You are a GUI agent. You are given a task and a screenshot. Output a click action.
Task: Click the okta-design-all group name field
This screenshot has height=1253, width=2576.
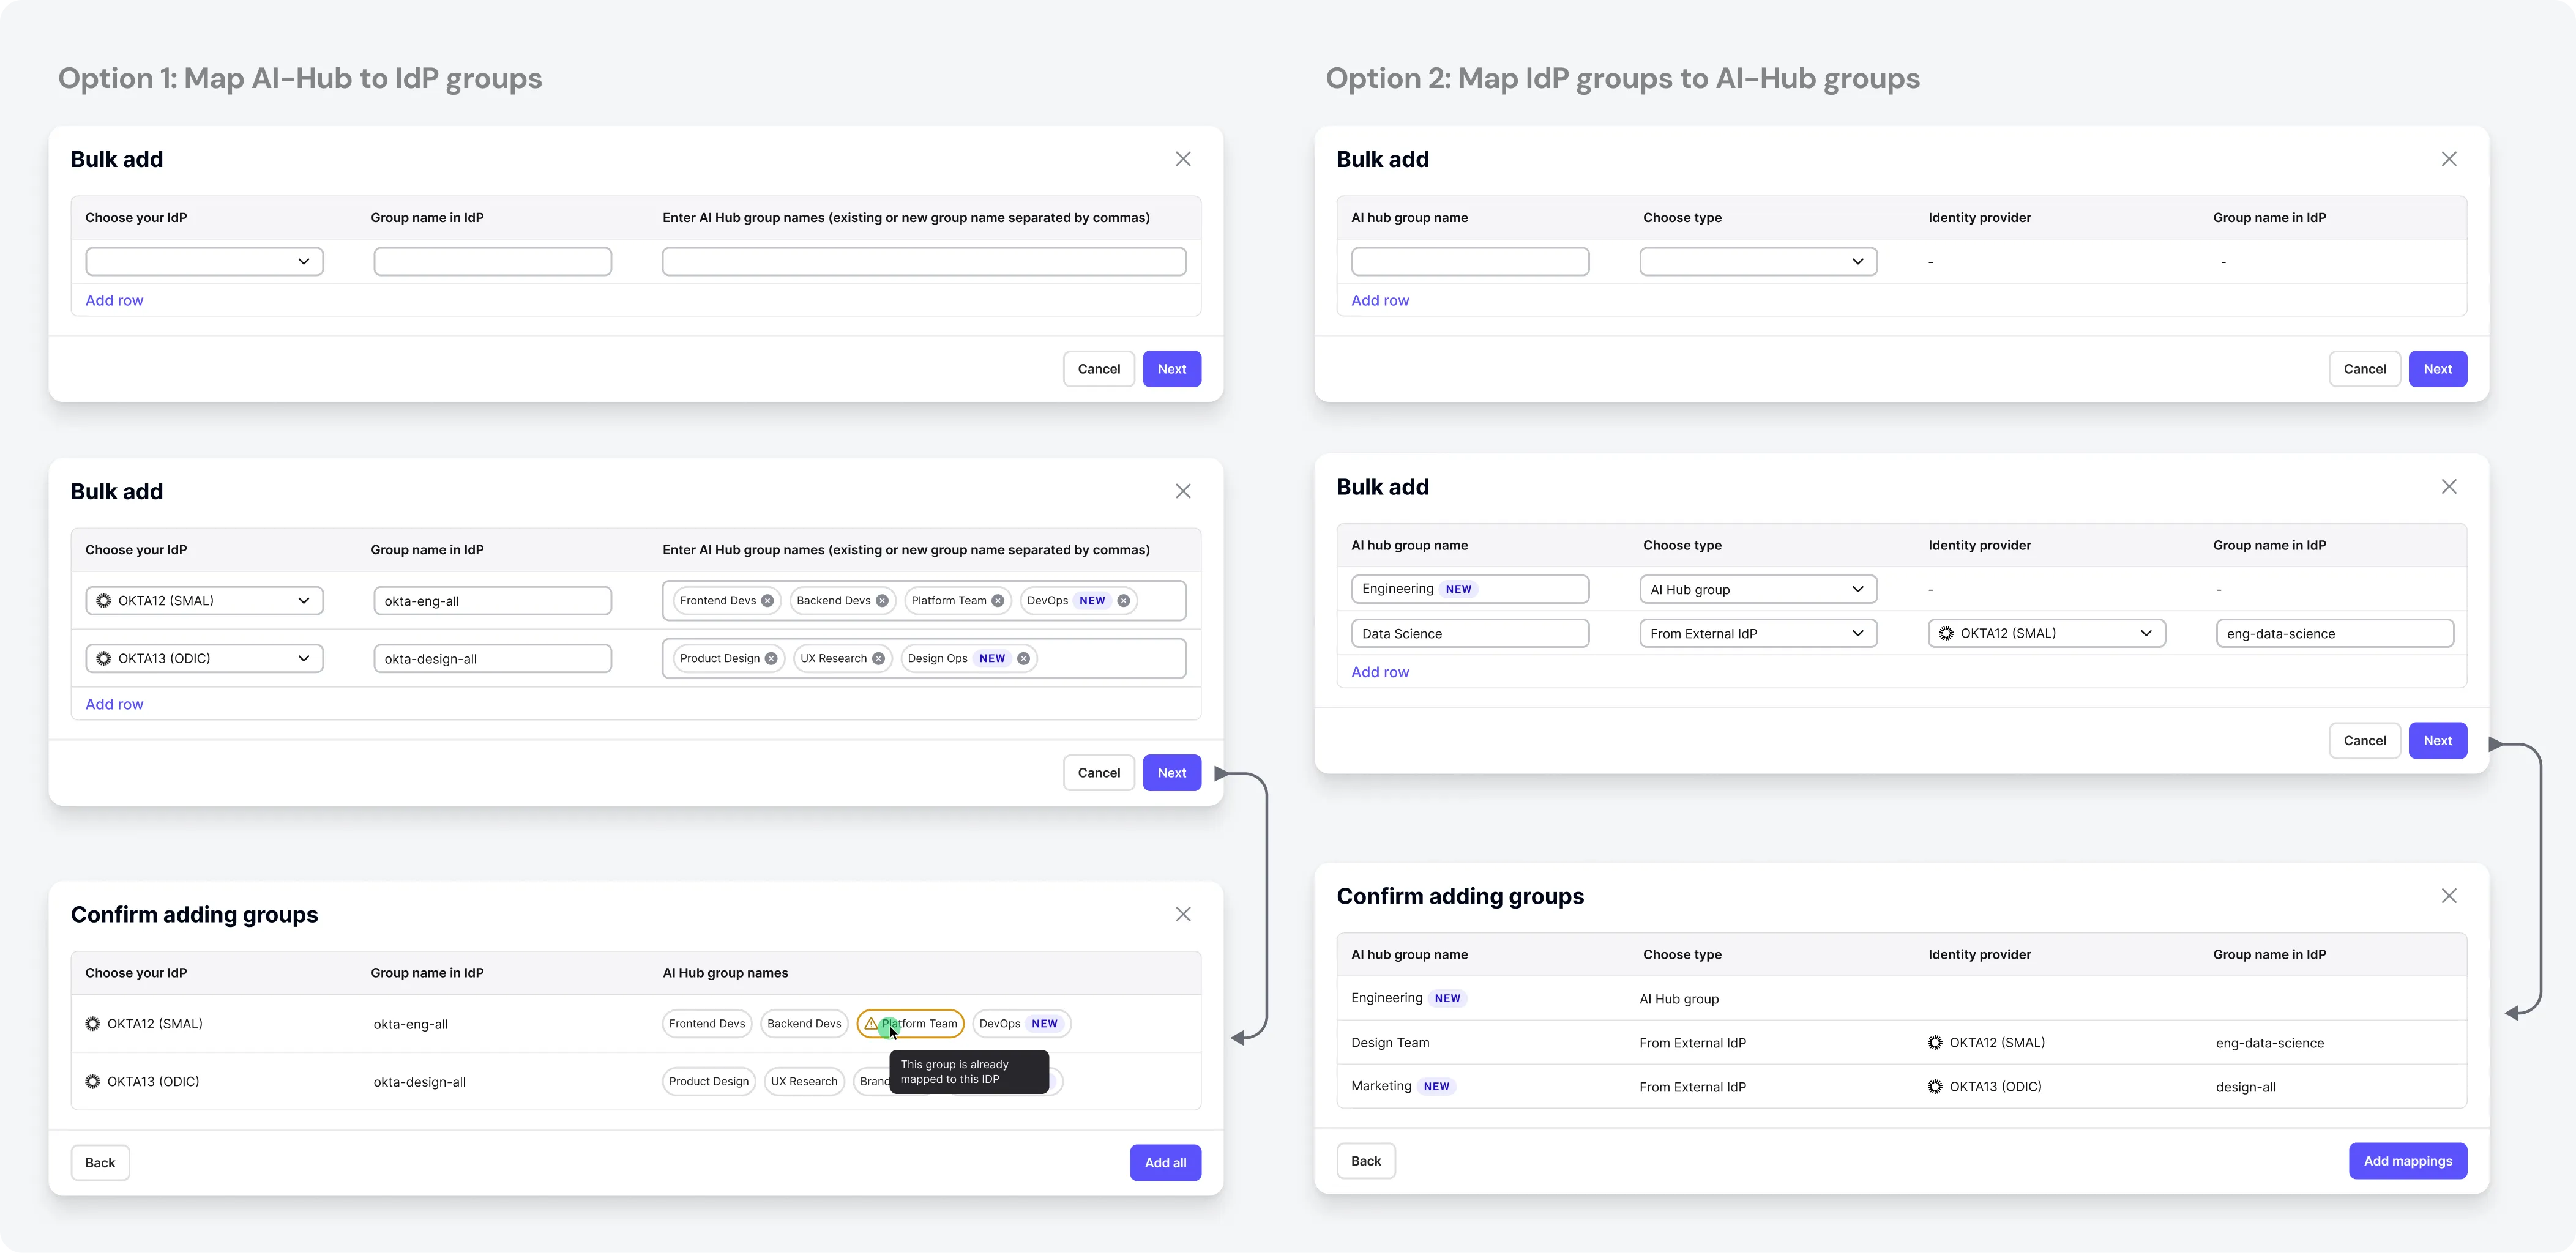[492, 659]
